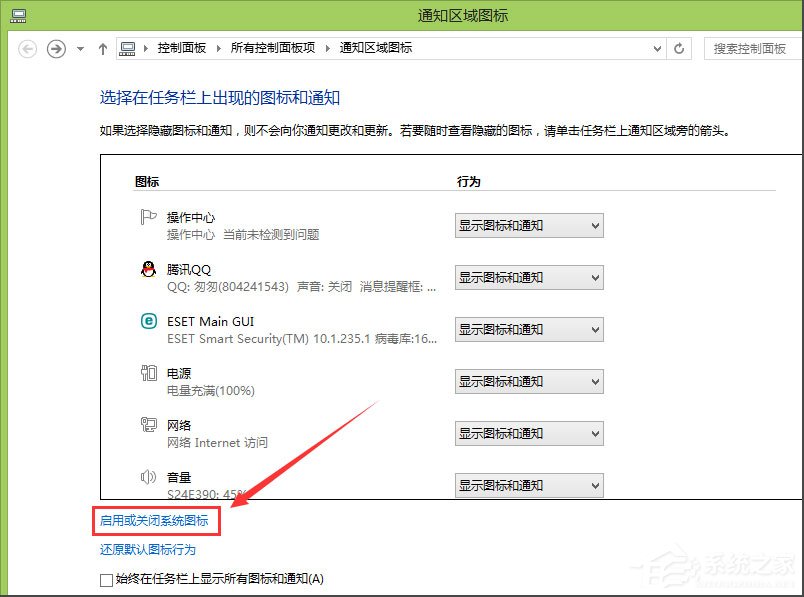Click the ESET Main GUI icon
The width and height of the screenshot is (804, 597).
pos(149,322)
